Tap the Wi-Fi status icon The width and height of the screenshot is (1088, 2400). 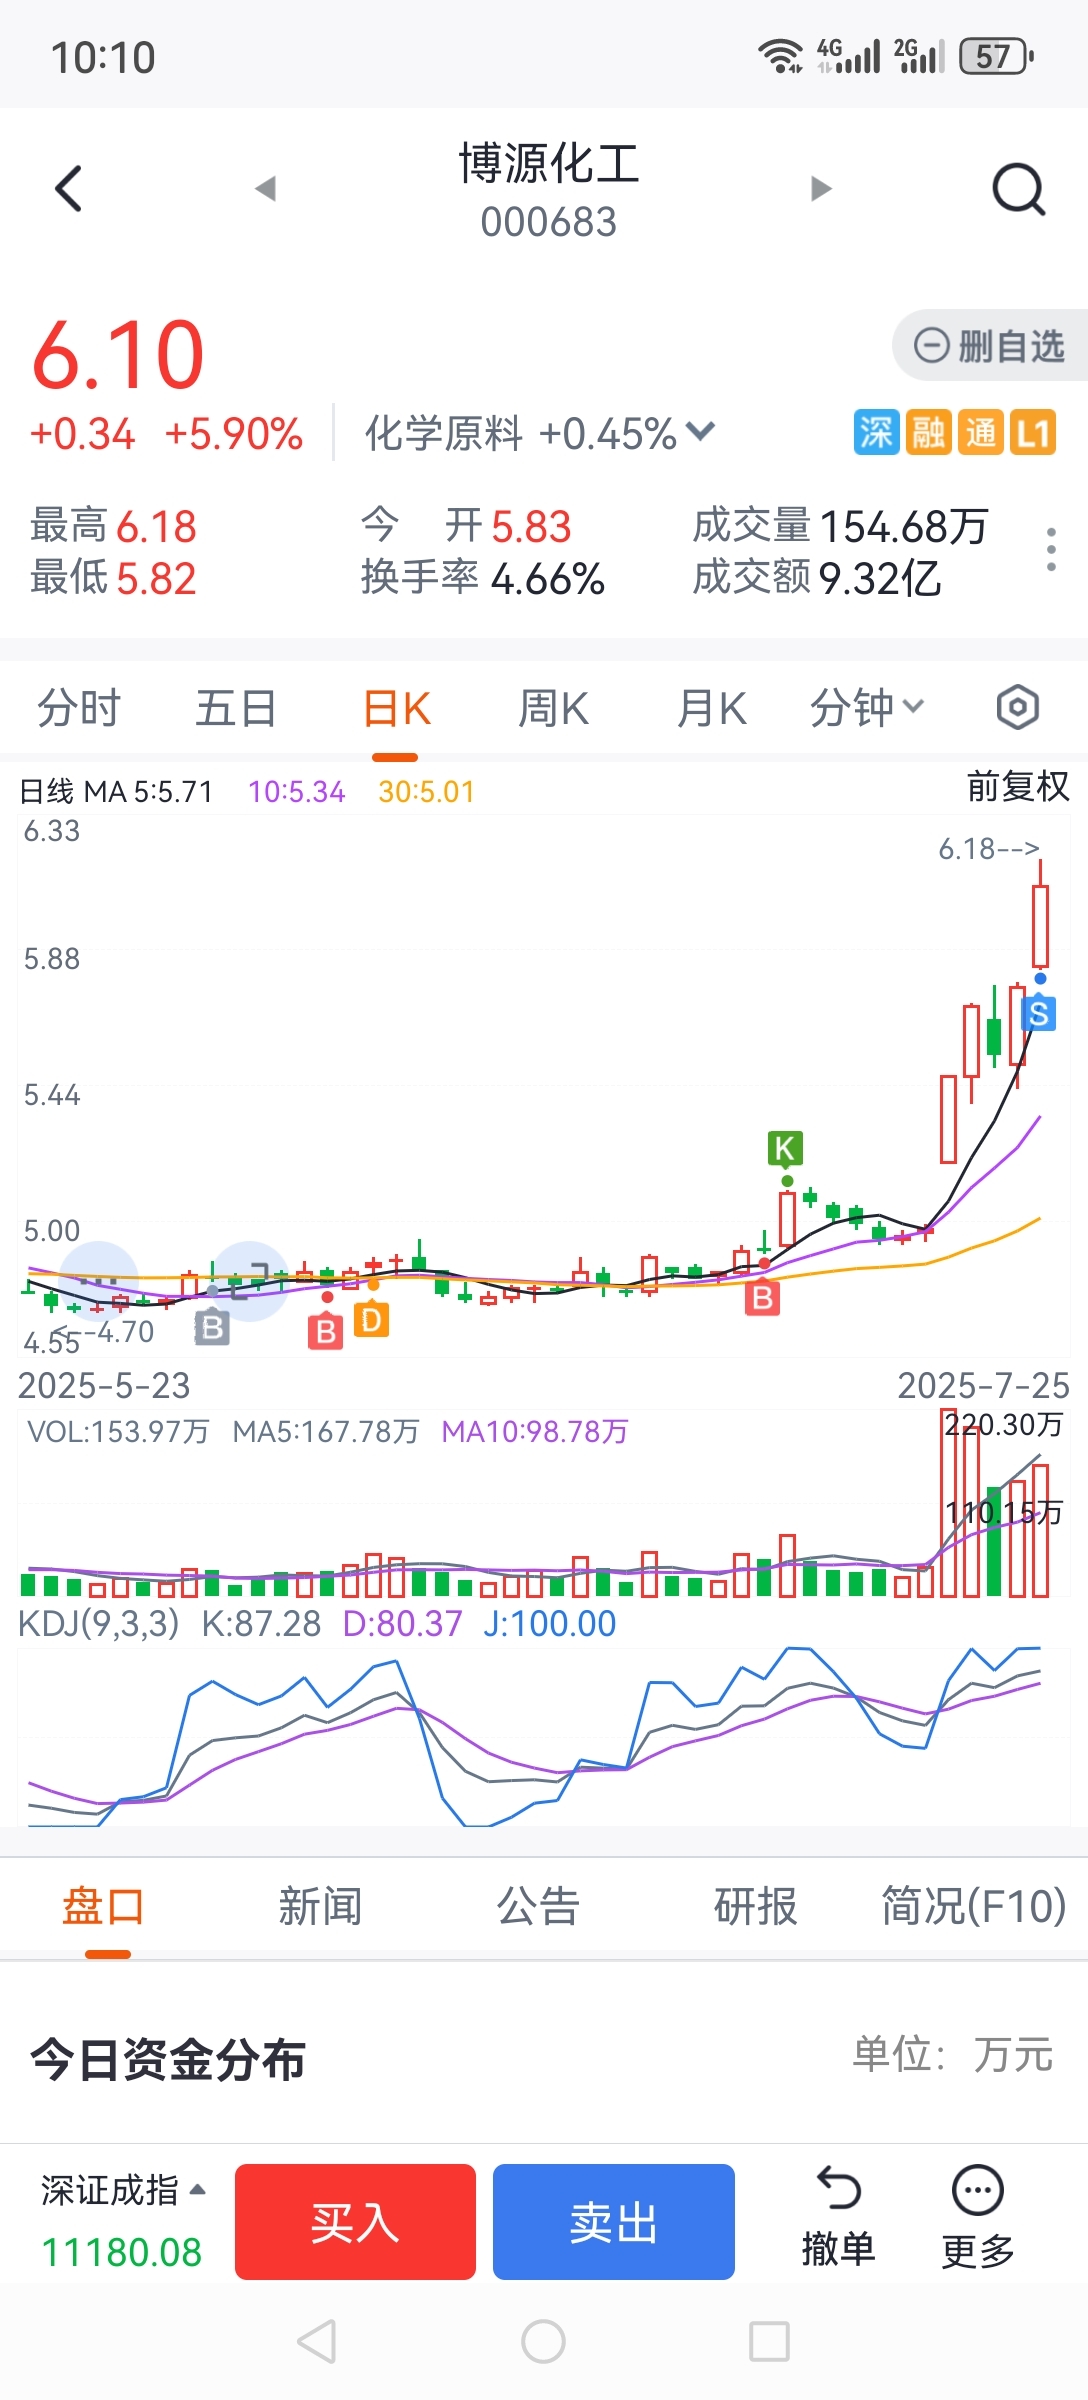pos(781,57)
